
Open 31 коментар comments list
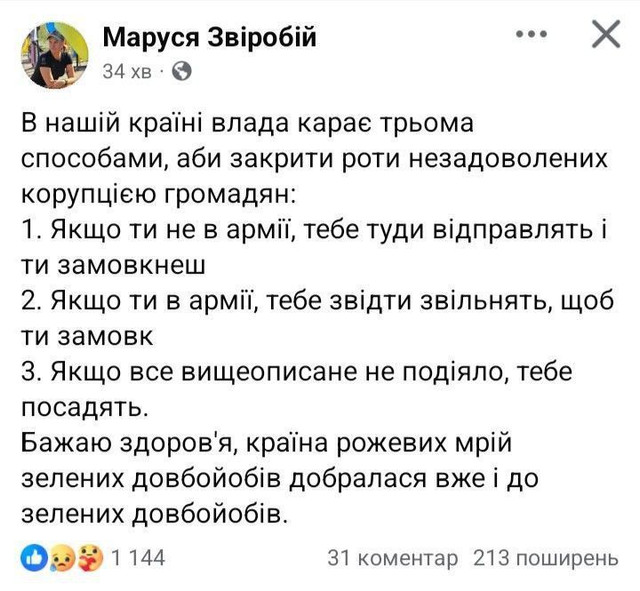click(392, 558)
